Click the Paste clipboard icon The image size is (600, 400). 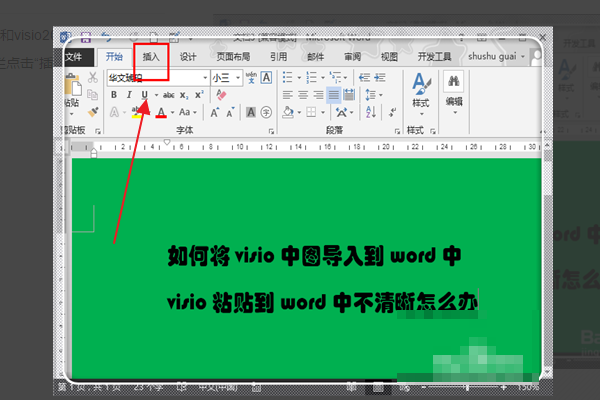pos(73,86)
